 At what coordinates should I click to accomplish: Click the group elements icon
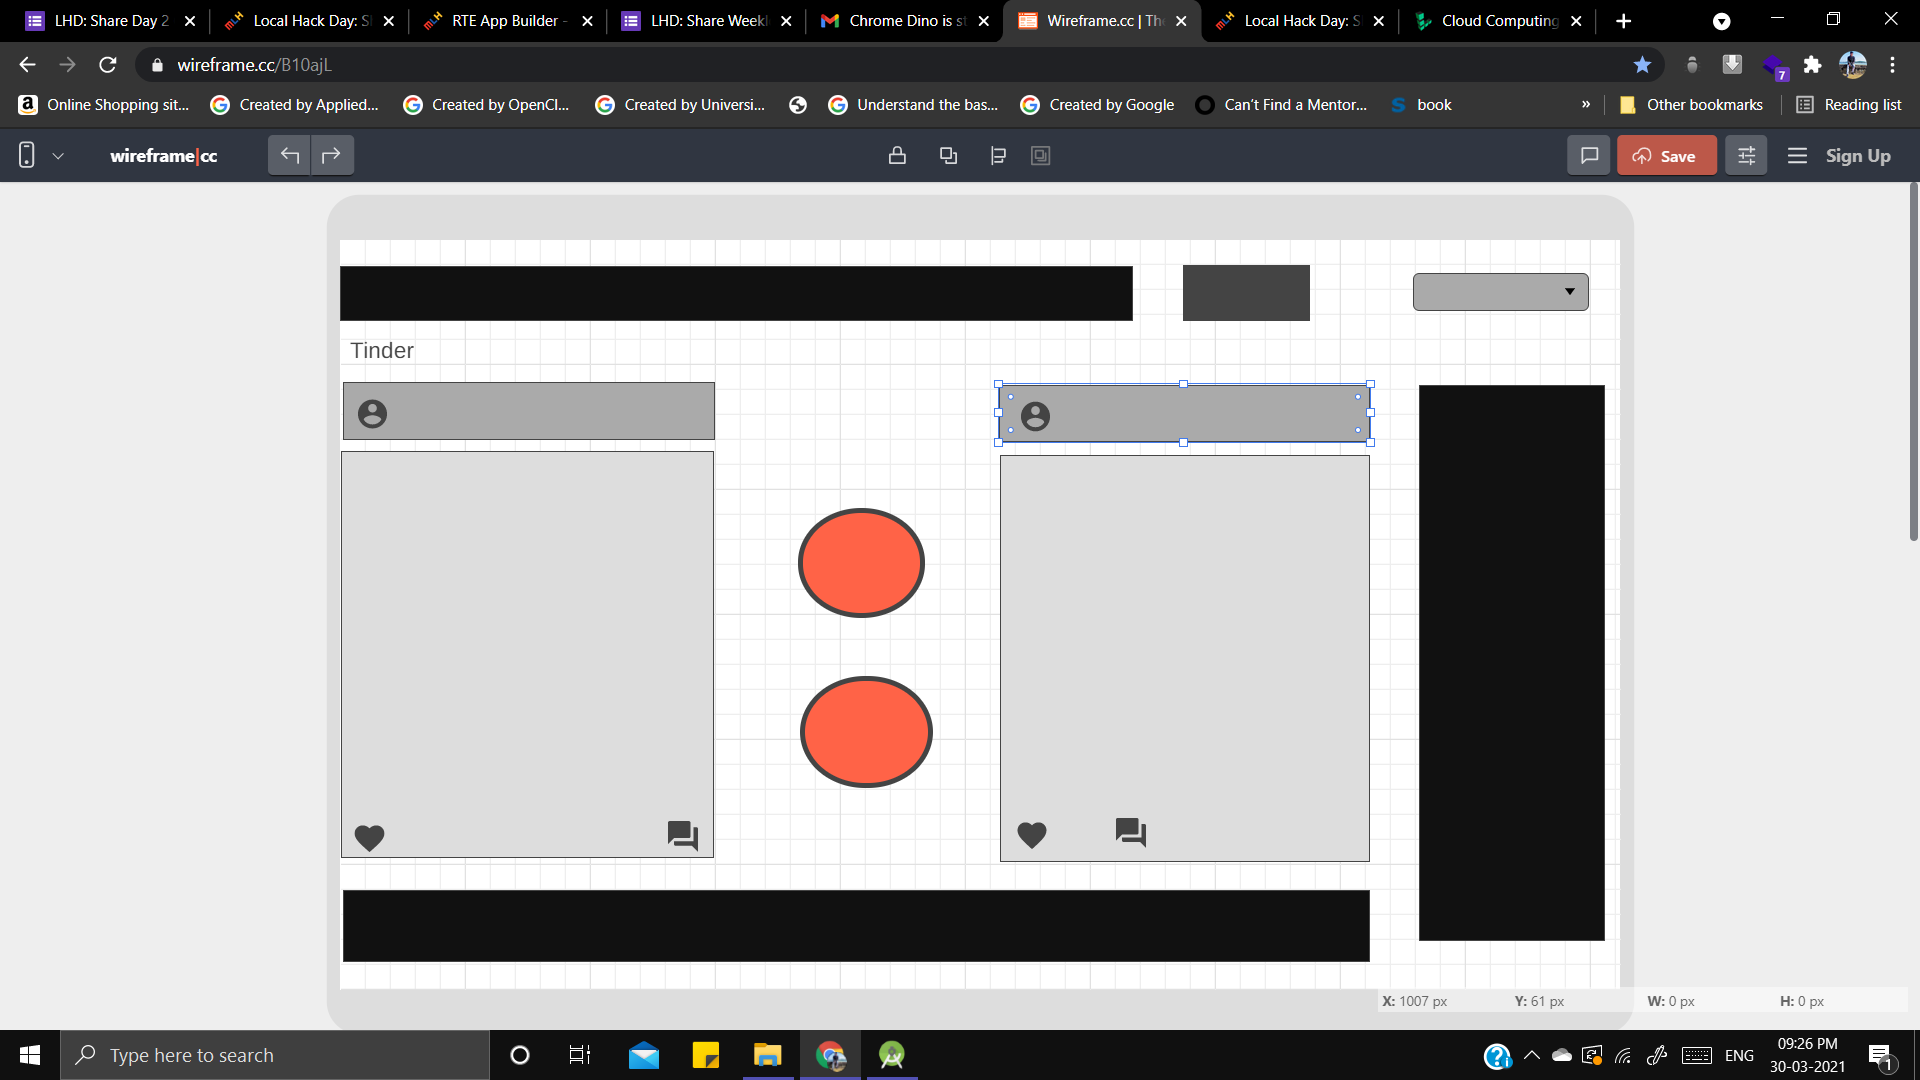click(x=1040, y=155)
